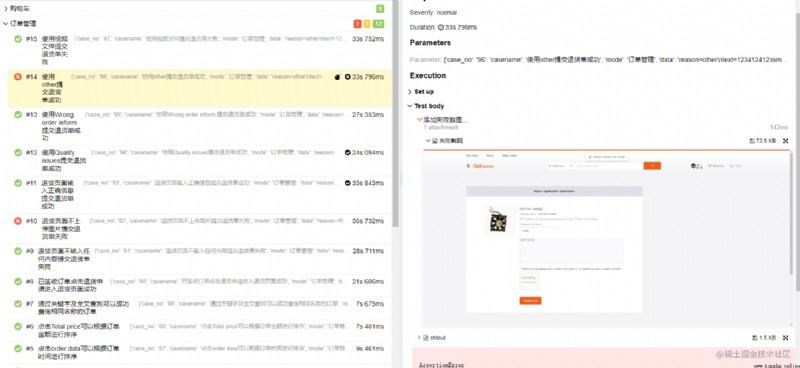Click the image file icon beside 失败截图
800x368 pixels.
(x=435, y=141)
